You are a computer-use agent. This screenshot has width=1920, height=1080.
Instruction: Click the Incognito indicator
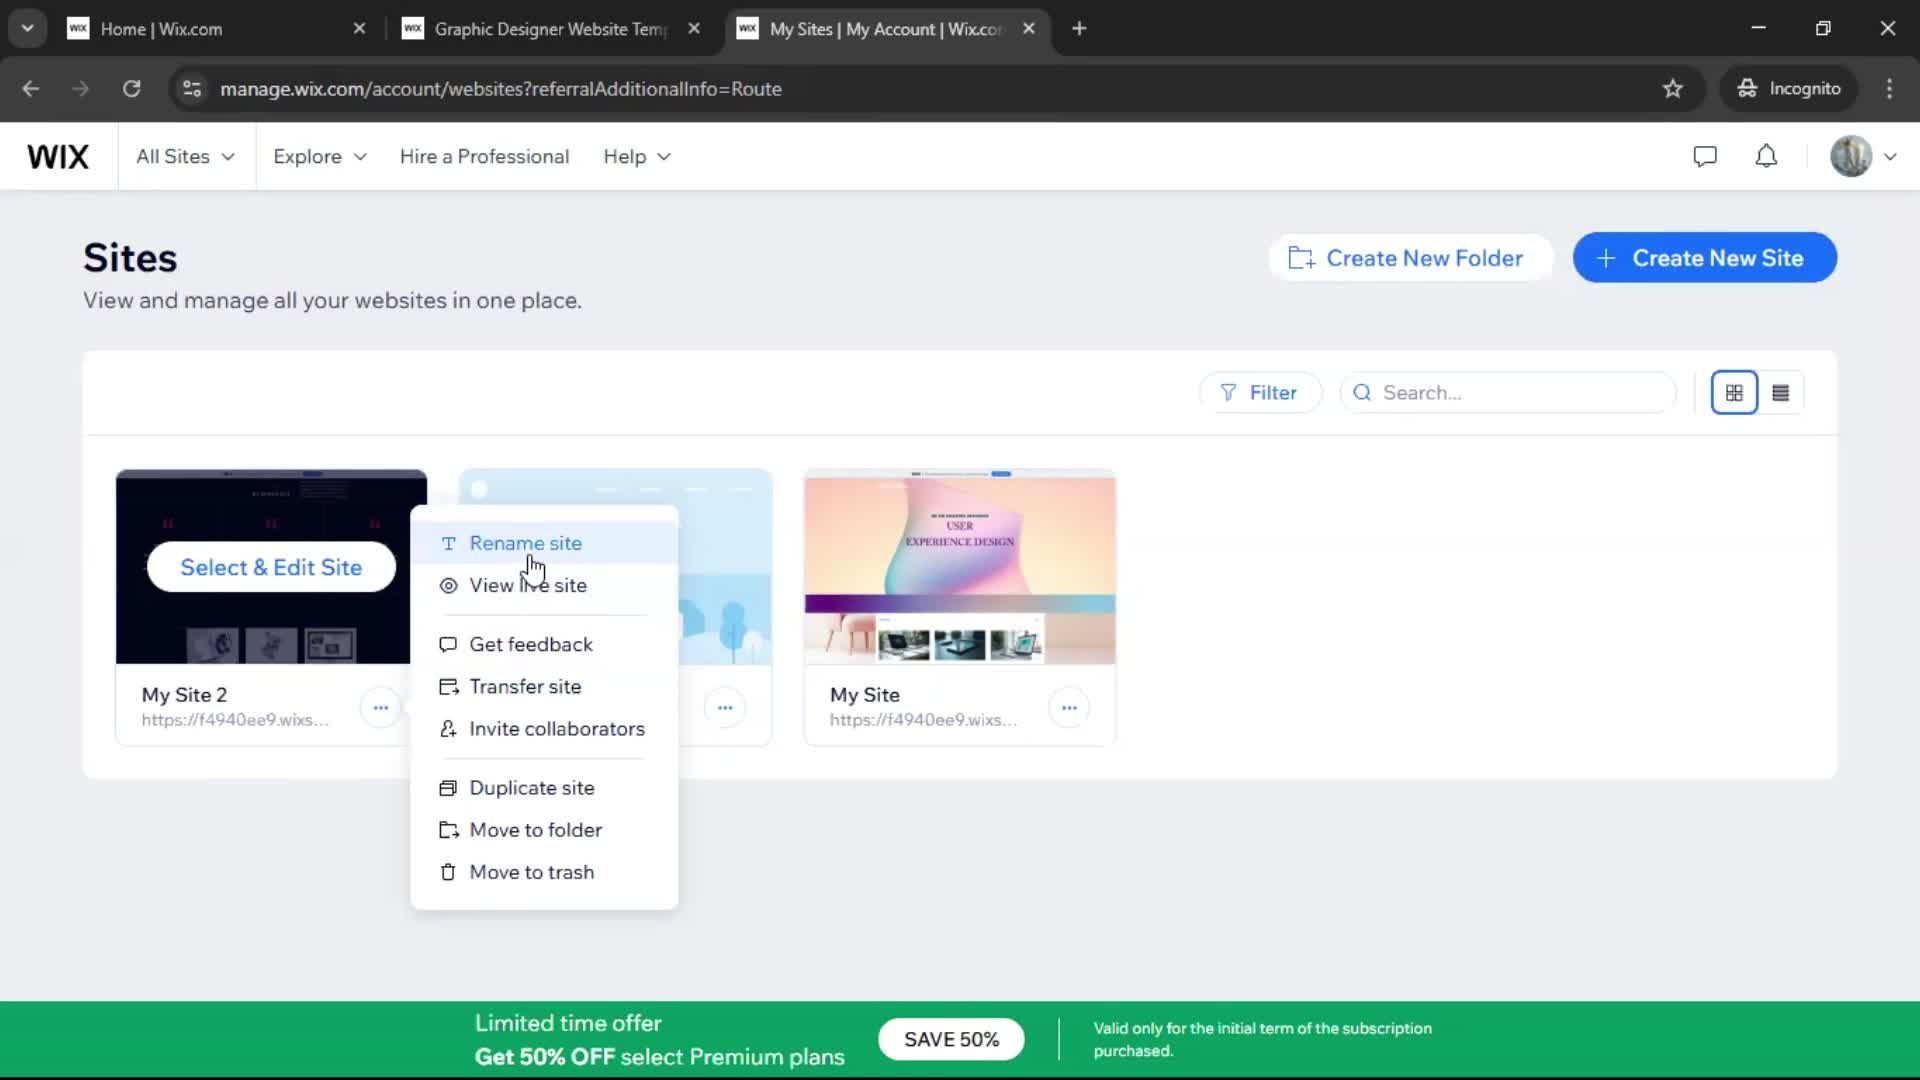[1789, 89]
